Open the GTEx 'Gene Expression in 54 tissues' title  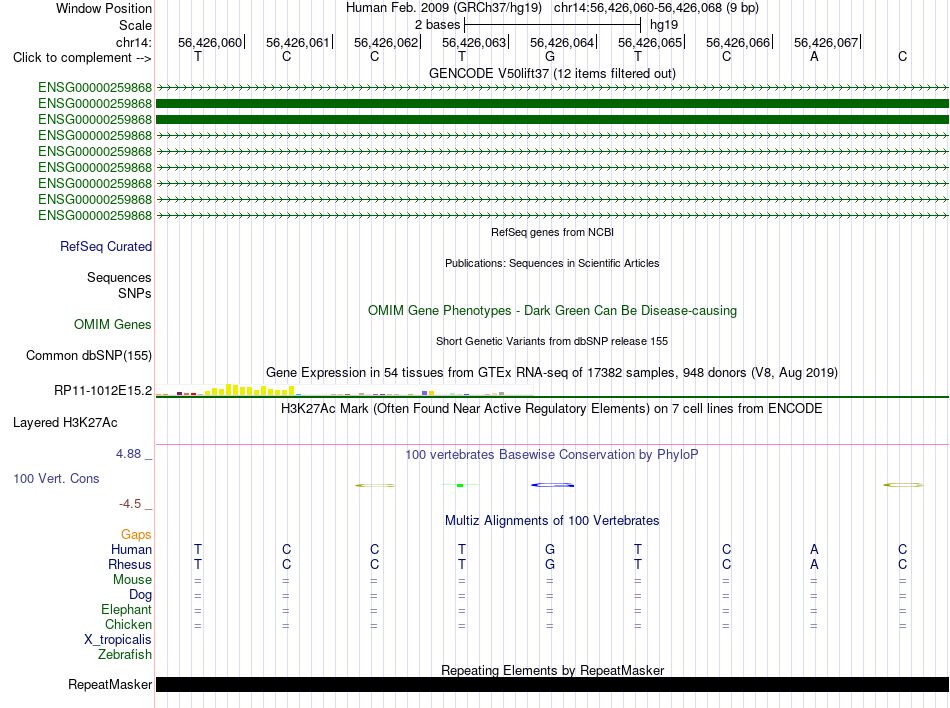[x=552, y=372]
